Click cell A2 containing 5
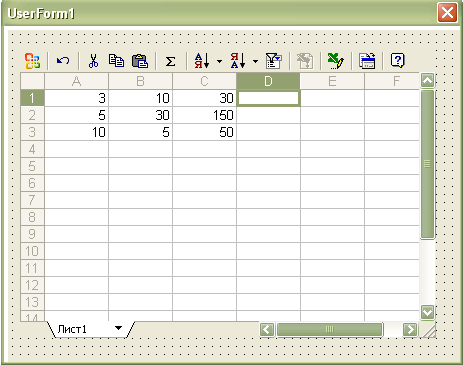 (76, 115)
